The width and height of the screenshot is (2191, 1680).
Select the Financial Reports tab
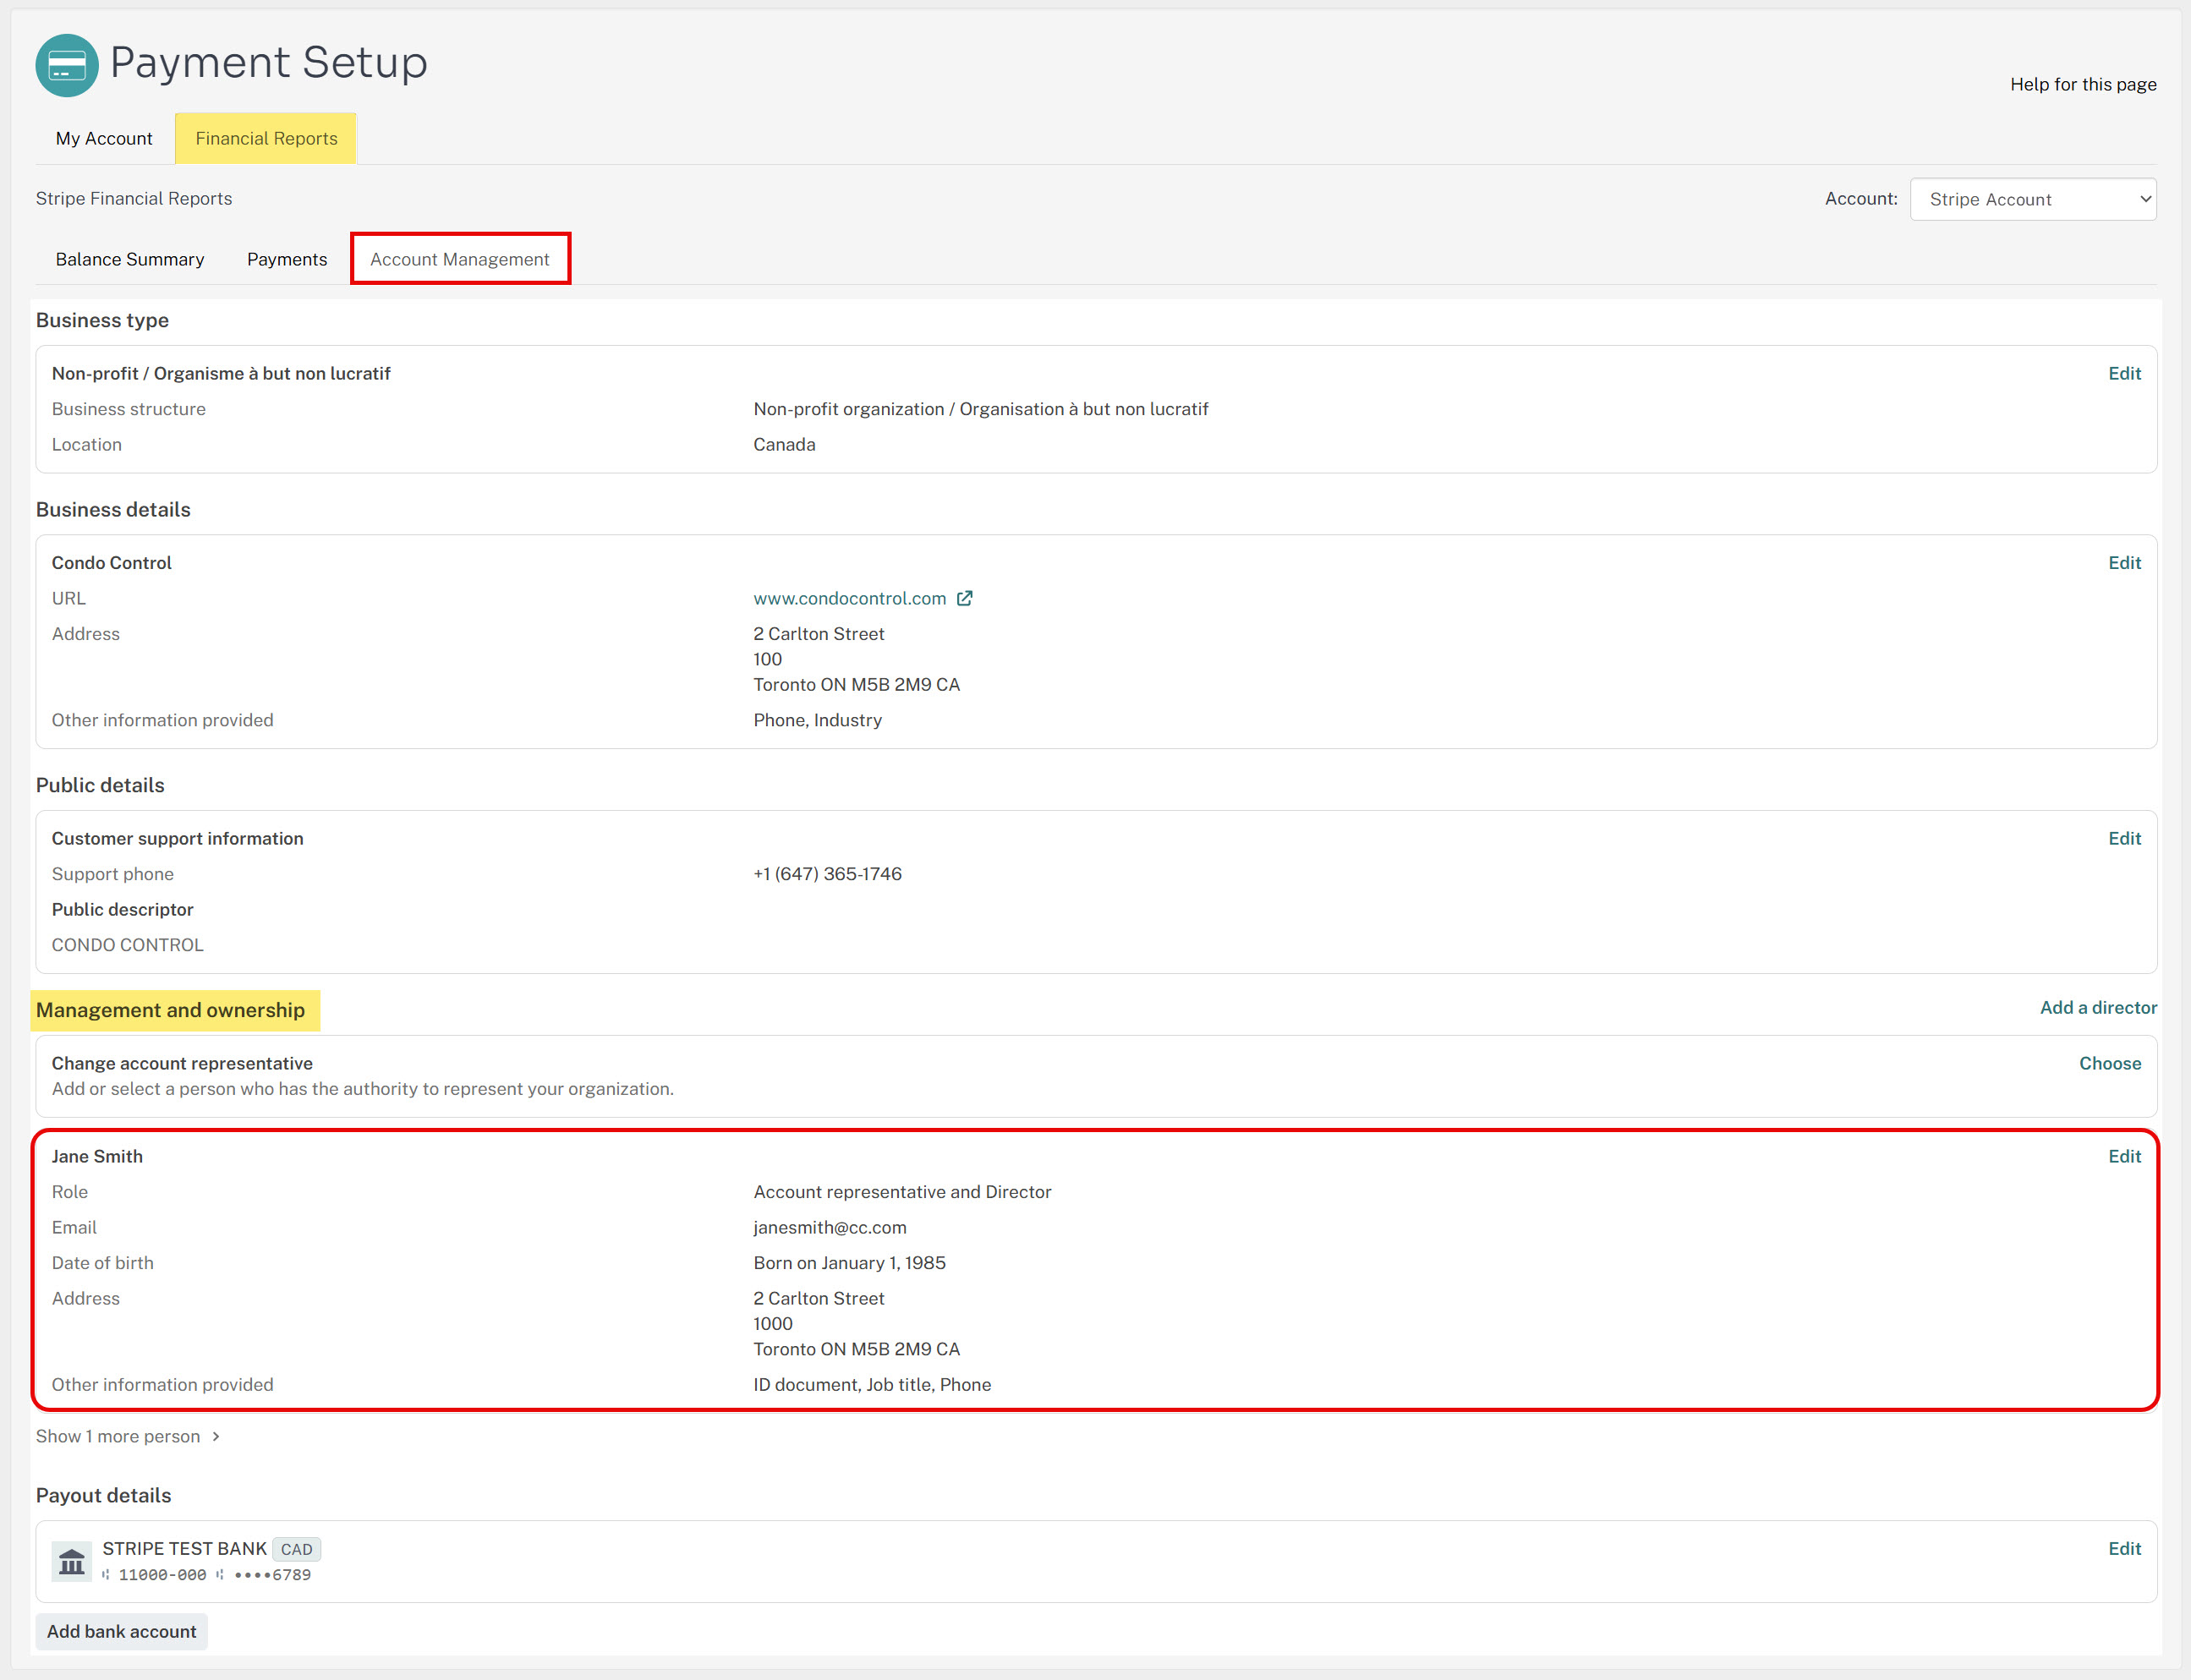(x=266, y=138)
